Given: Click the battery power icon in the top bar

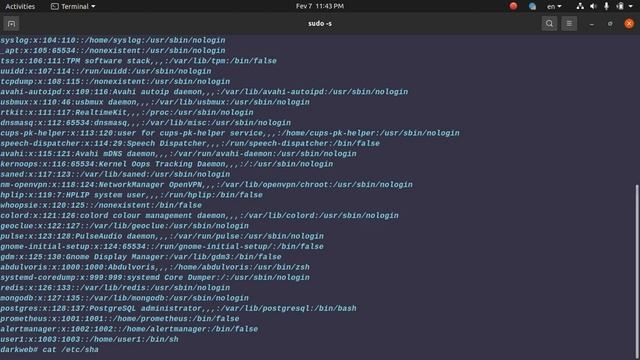Looking at the screenshot, I should click(x=620, y=6).
